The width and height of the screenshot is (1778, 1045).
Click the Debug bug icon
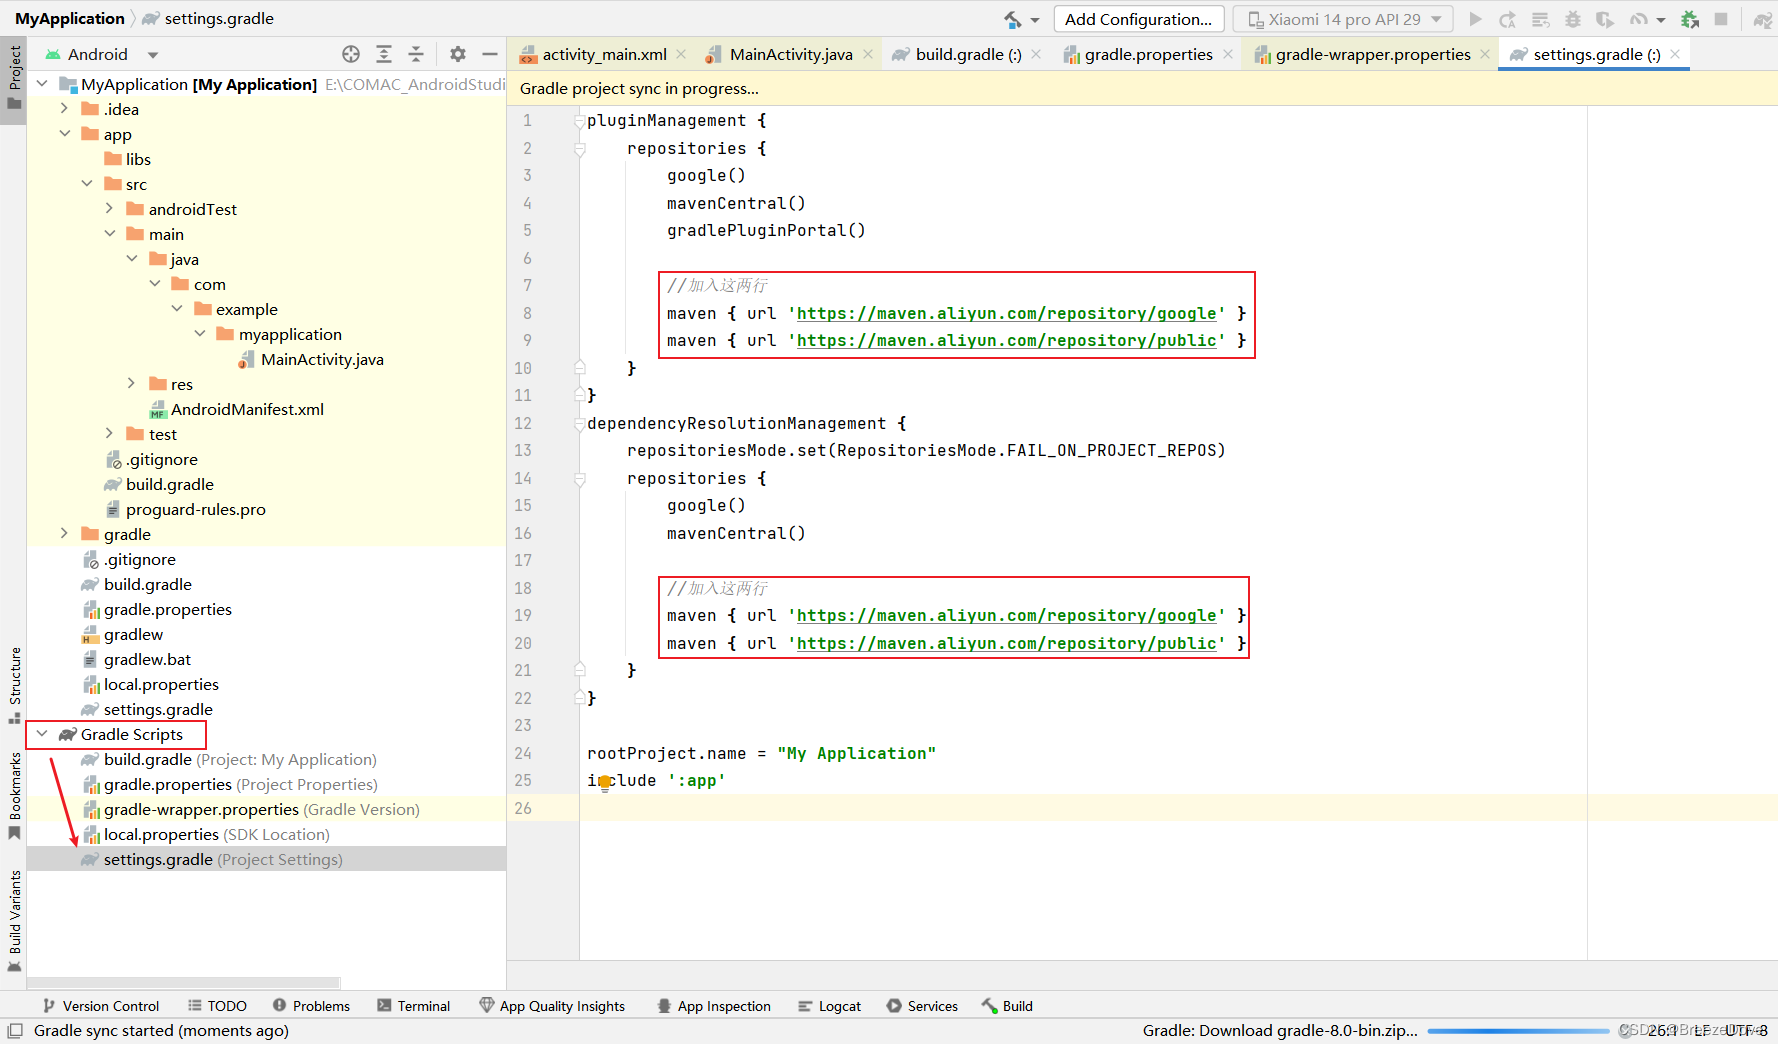(x=1573, y=19)
